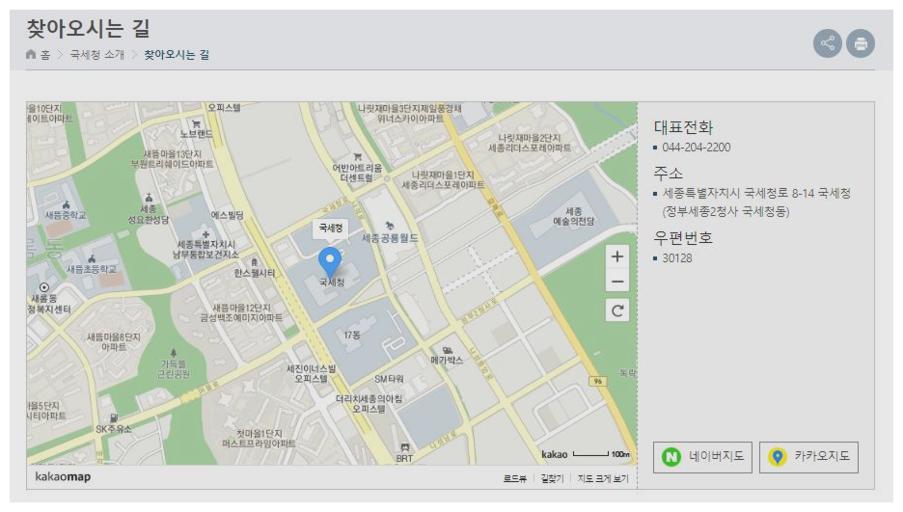Click phone number 044-204-2200

pos(696,147)
